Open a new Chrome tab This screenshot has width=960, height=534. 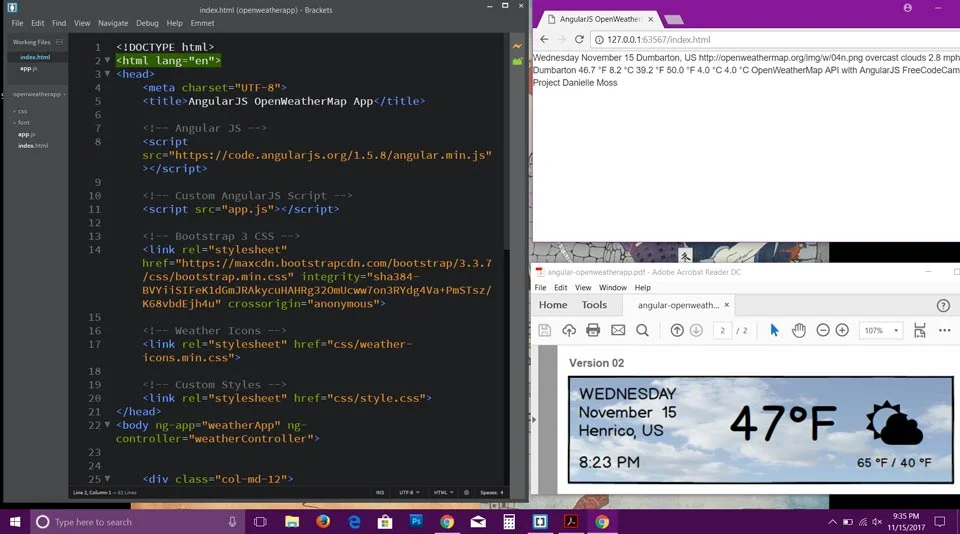point(673,20)
